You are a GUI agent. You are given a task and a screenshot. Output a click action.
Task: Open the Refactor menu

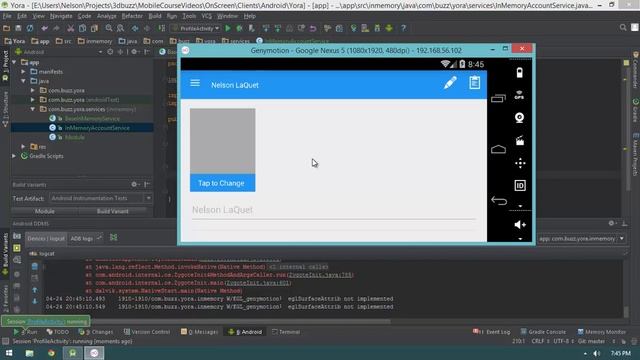(132, 16)
